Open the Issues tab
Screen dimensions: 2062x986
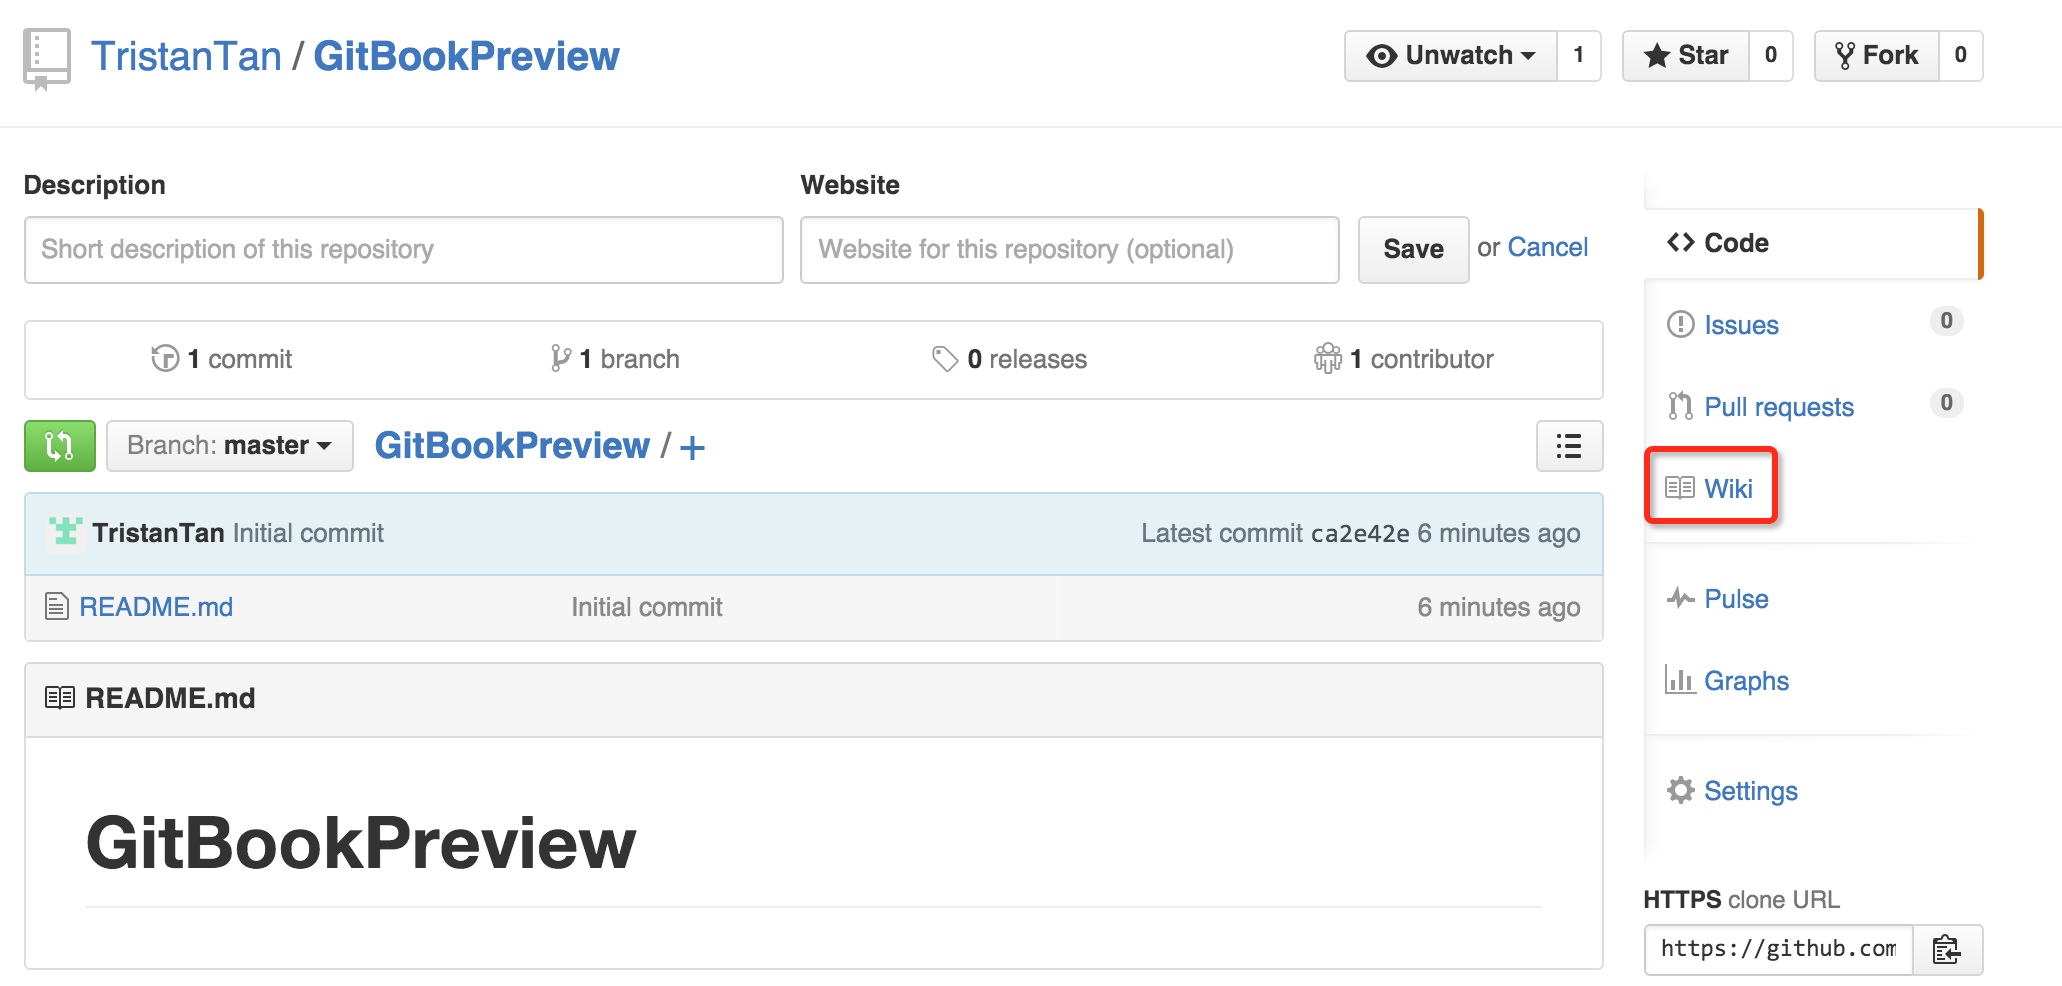[x=1741, y=325]
